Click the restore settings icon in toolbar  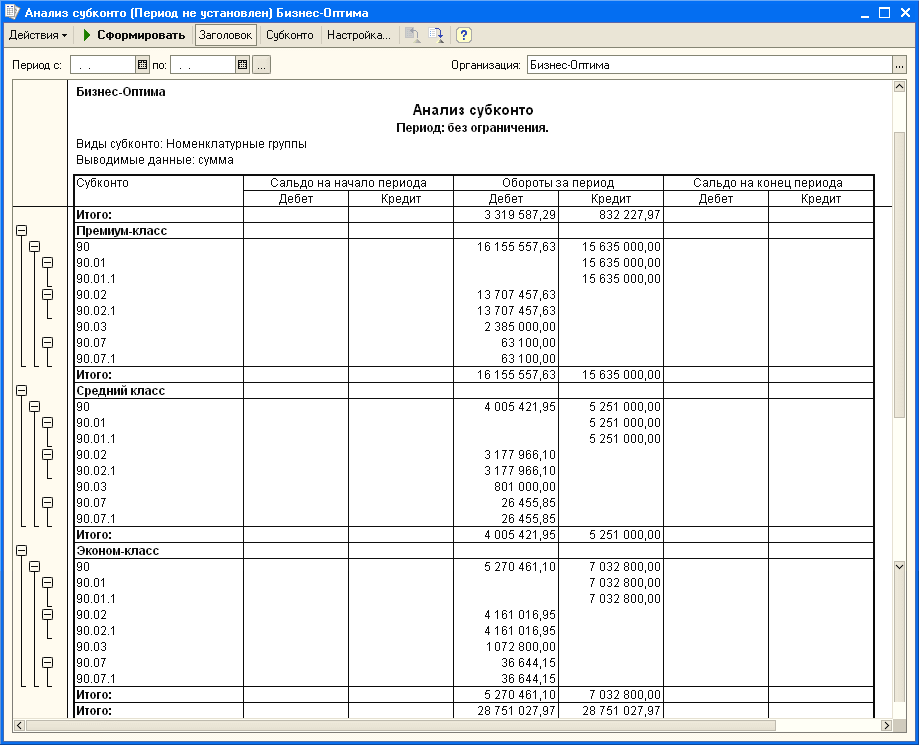point(412,35)
